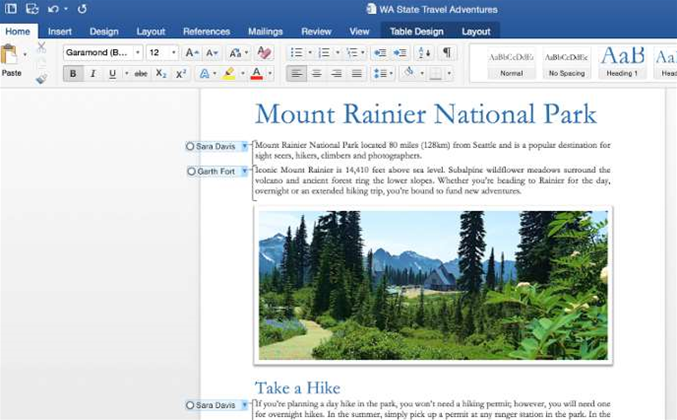Viewport: 677px width, 420px height.
Task: Toggle underline formatting
Action: click(x=112, y=73)
